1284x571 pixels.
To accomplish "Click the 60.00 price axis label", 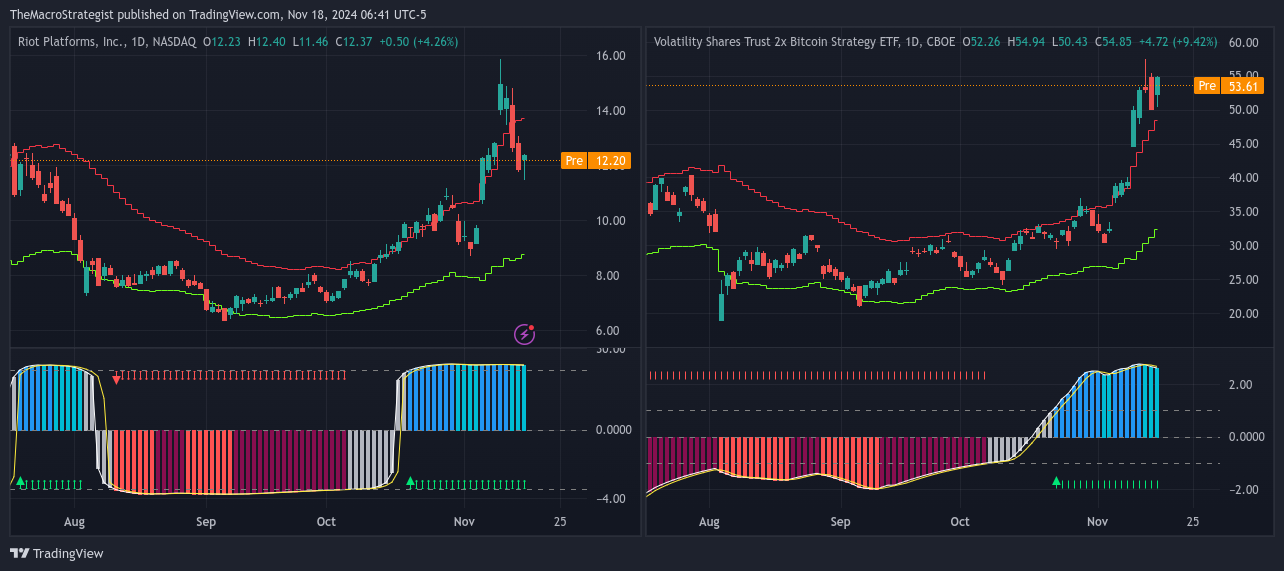I will tap(1243, 43).
